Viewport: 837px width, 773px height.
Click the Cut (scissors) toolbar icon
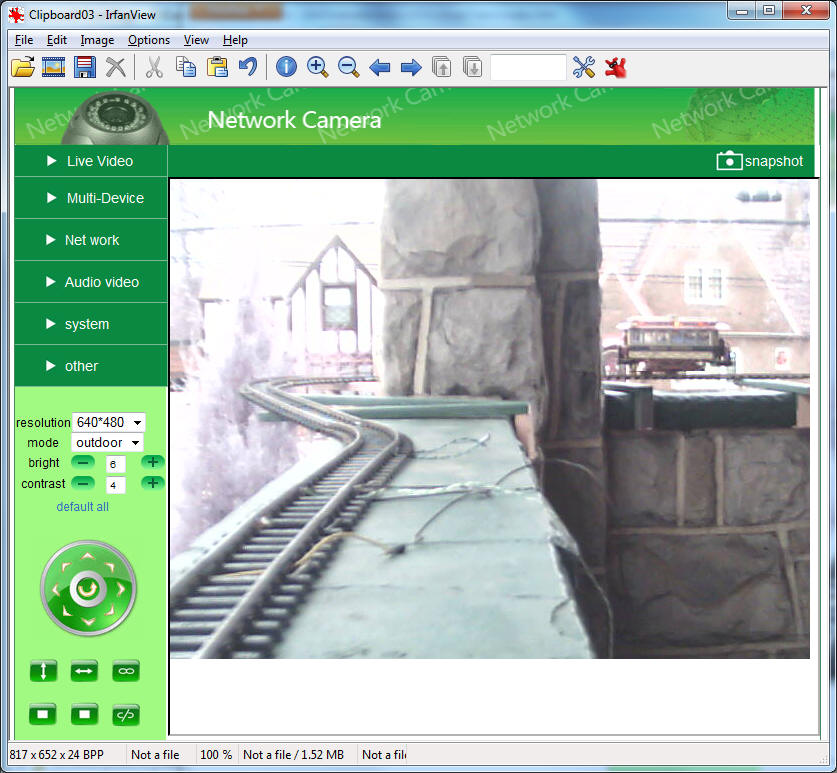[154, 67]
